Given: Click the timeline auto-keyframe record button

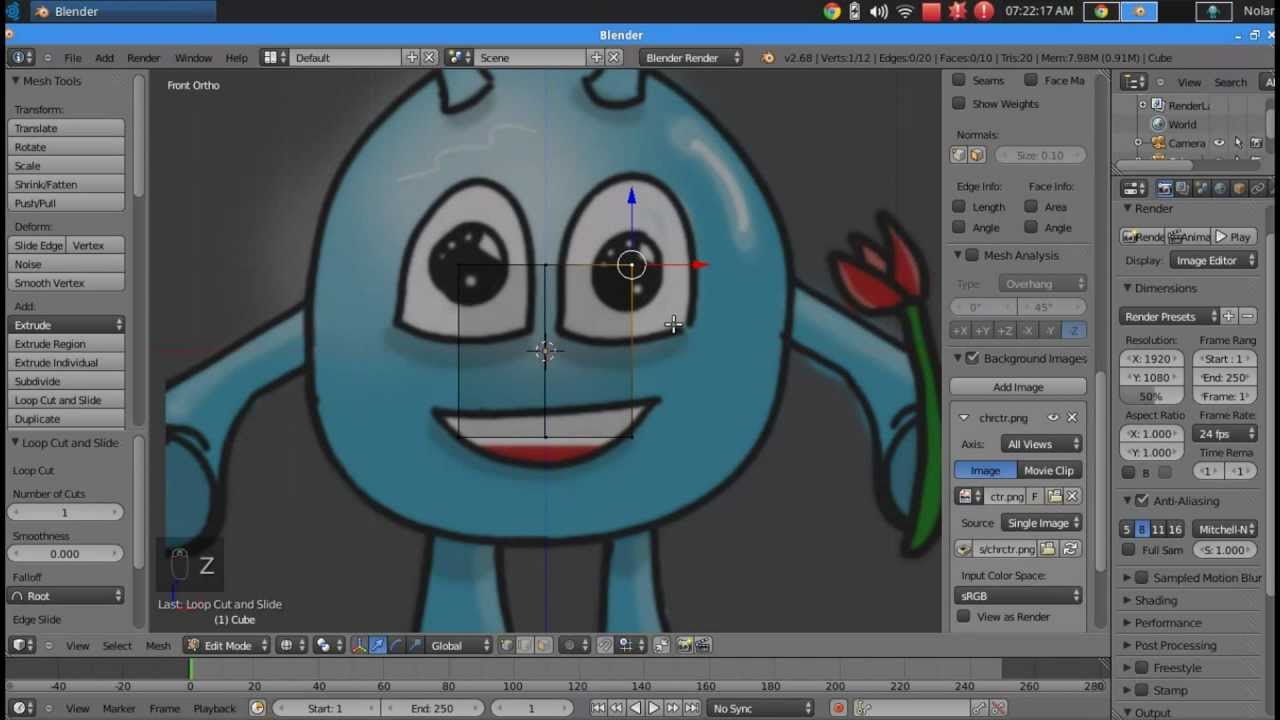Looking at the screenshot, I should pos(838,708).
